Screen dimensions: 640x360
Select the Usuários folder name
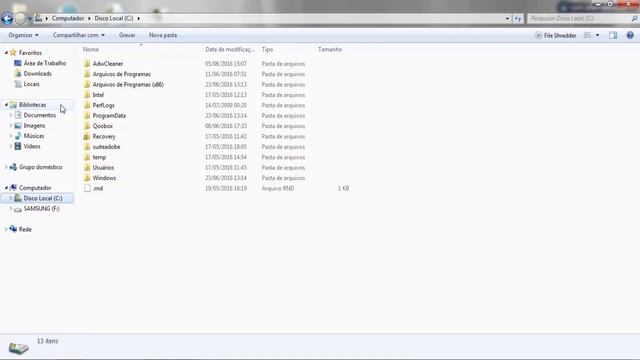click(x=103, y=168)
